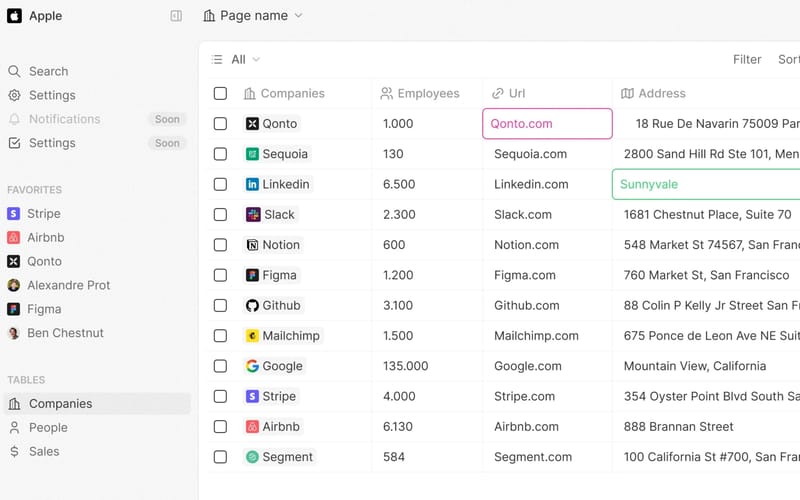Click the Github.com url cell
The image size is (800, 500).
pyautogui.click(x=547, y=306)
